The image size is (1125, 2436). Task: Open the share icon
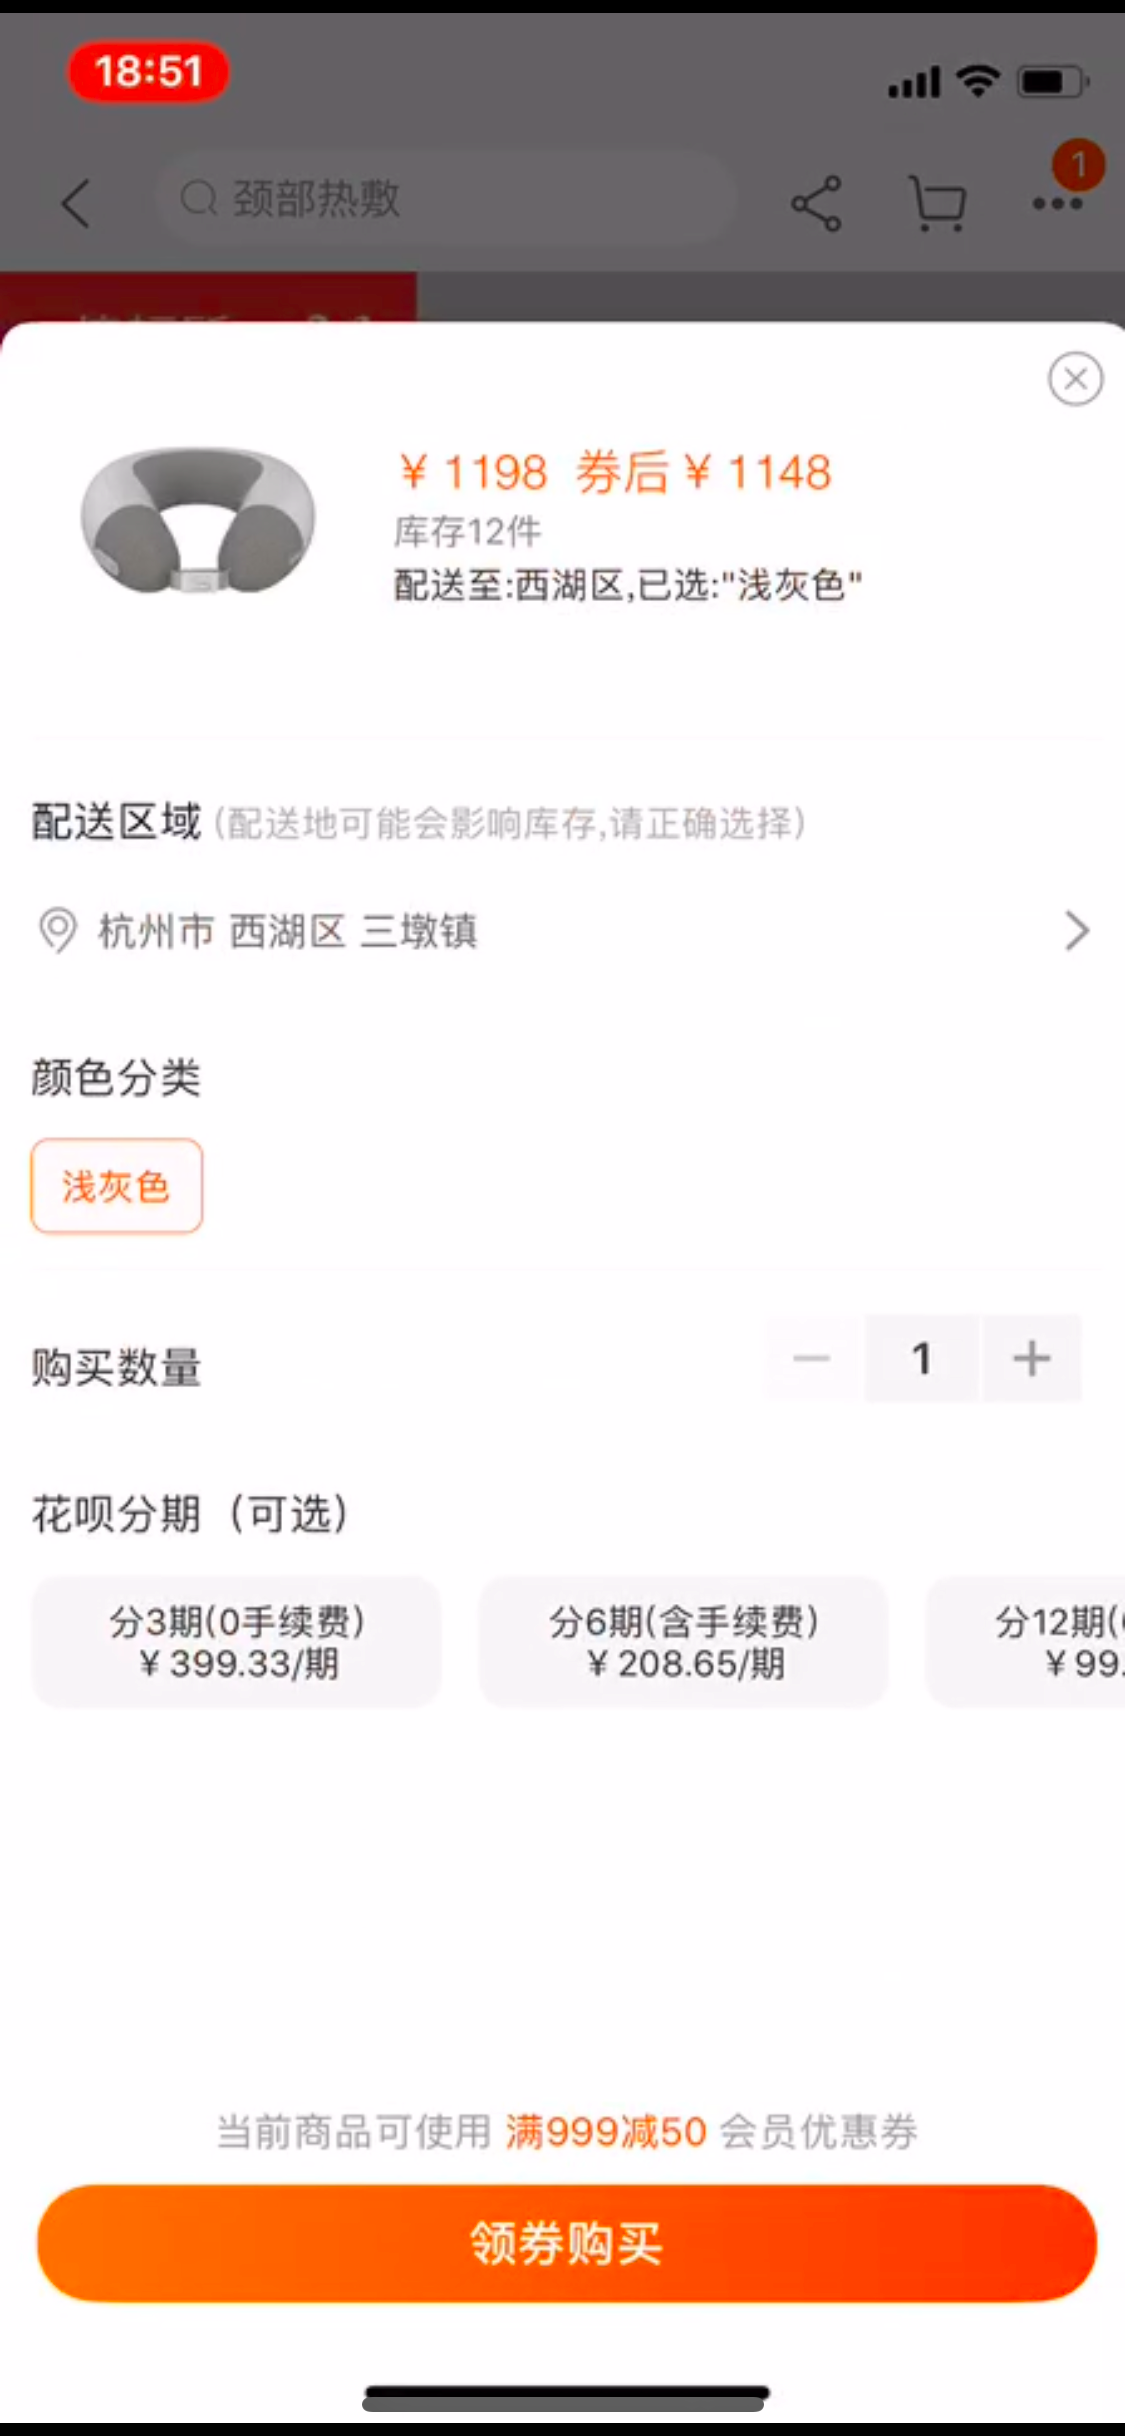[x=816, y=203]
